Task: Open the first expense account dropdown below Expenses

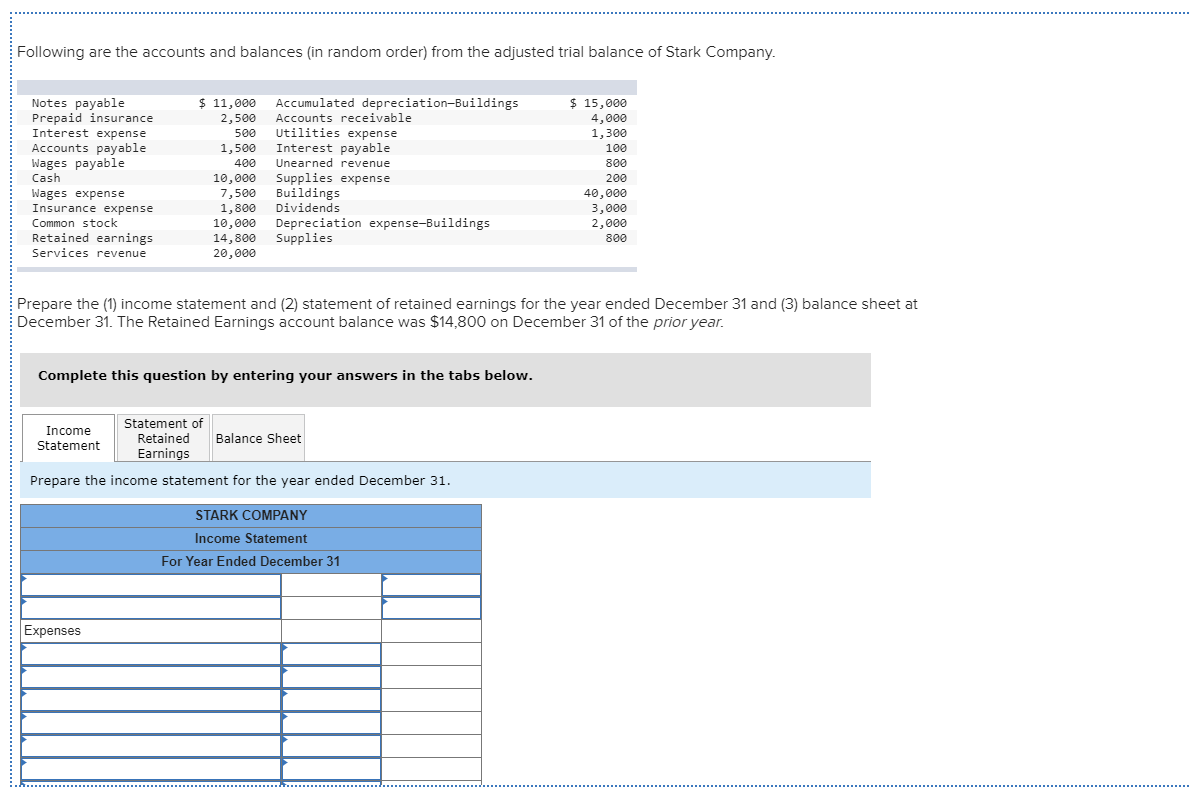Action: tap(150, 653)
